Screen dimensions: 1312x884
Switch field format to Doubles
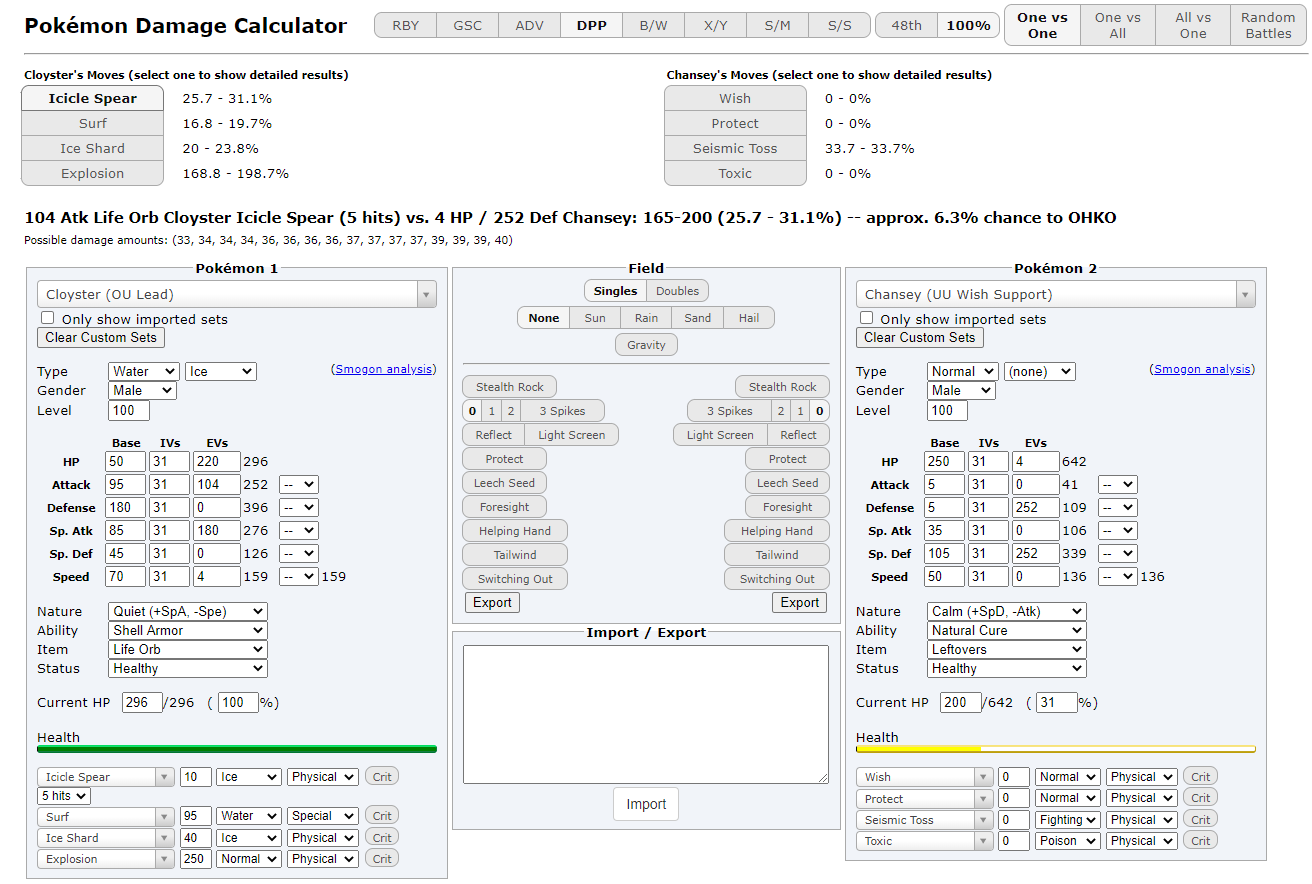click(678, 291)
